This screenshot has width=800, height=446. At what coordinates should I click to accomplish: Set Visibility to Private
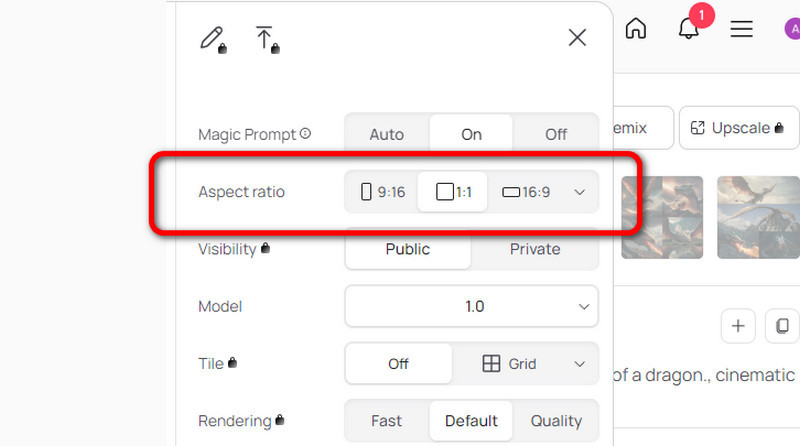(x=535, y=249)
